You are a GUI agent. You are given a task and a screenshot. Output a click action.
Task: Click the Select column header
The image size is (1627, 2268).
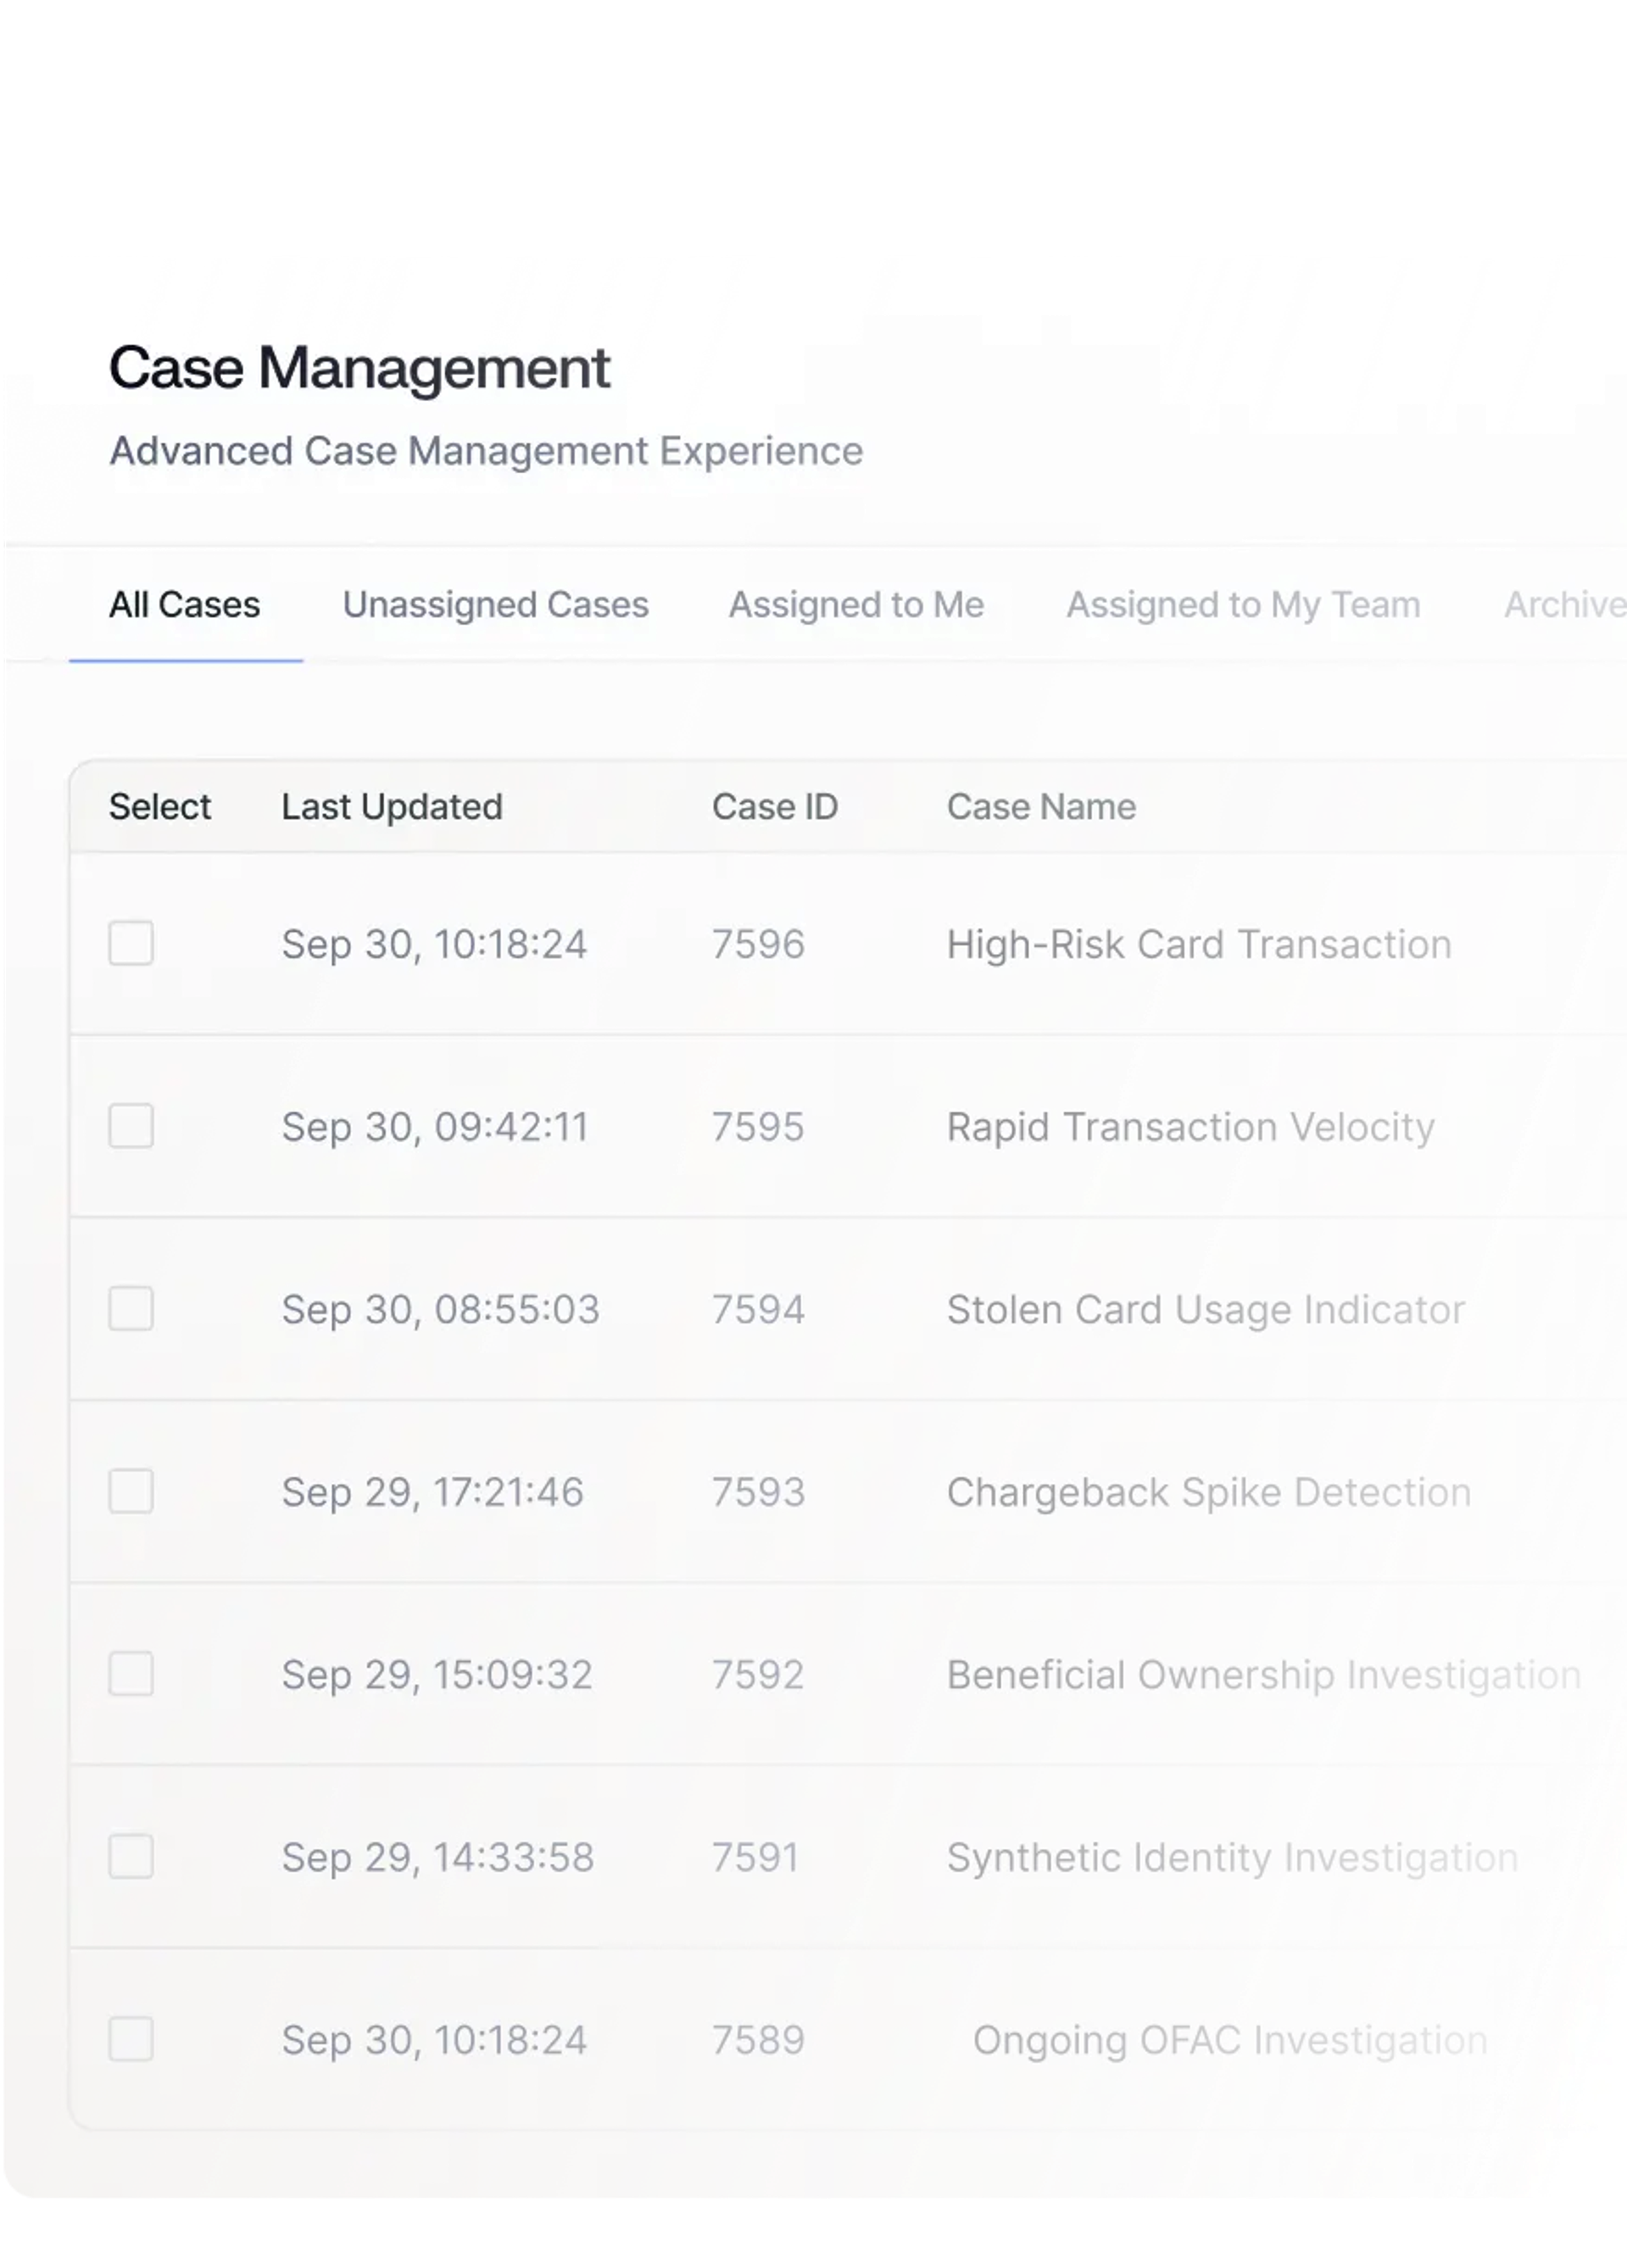click(x=160, y=807)
